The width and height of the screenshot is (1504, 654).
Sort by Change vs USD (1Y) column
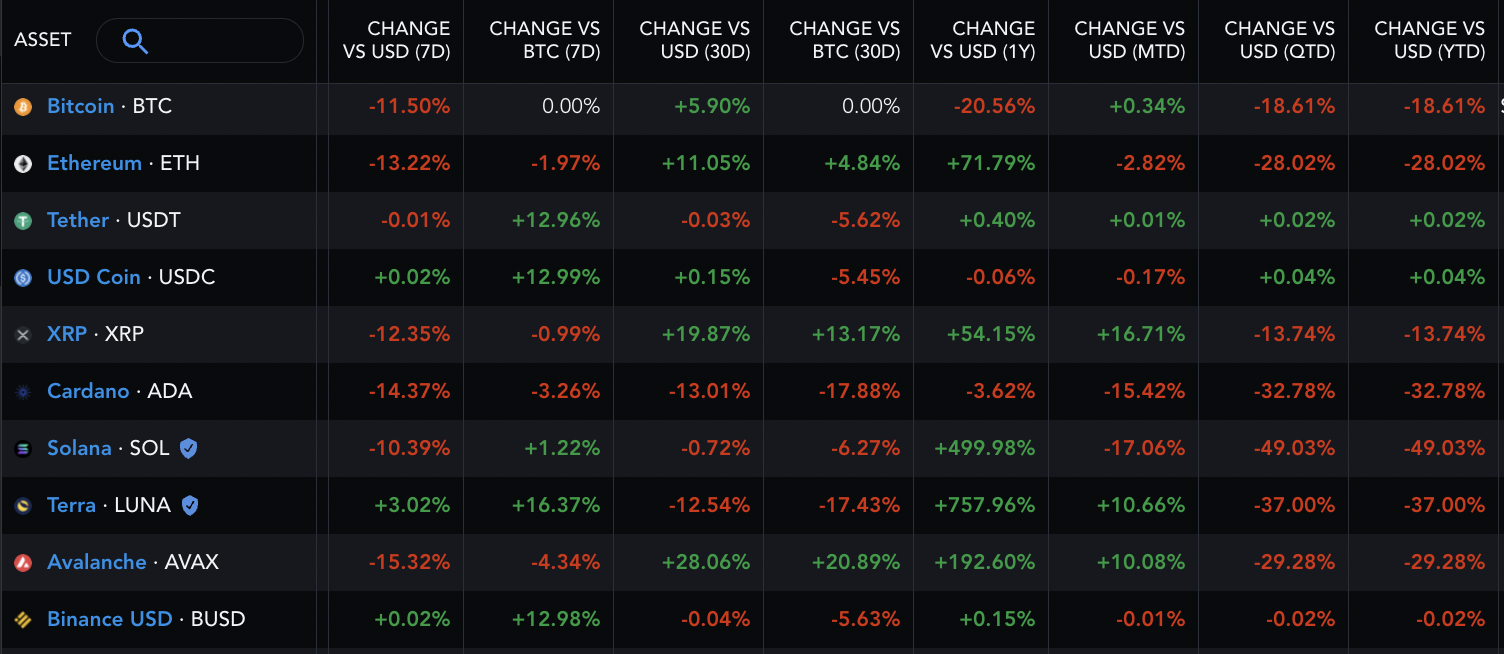[x=982, y=40]
